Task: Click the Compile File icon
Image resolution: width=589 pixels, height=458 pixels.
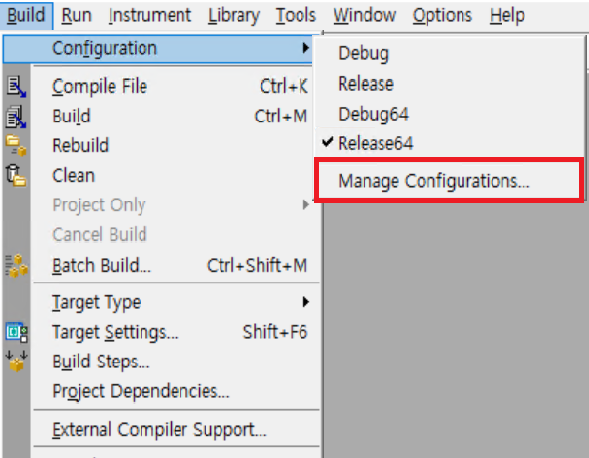Action: tap(17, 86)
